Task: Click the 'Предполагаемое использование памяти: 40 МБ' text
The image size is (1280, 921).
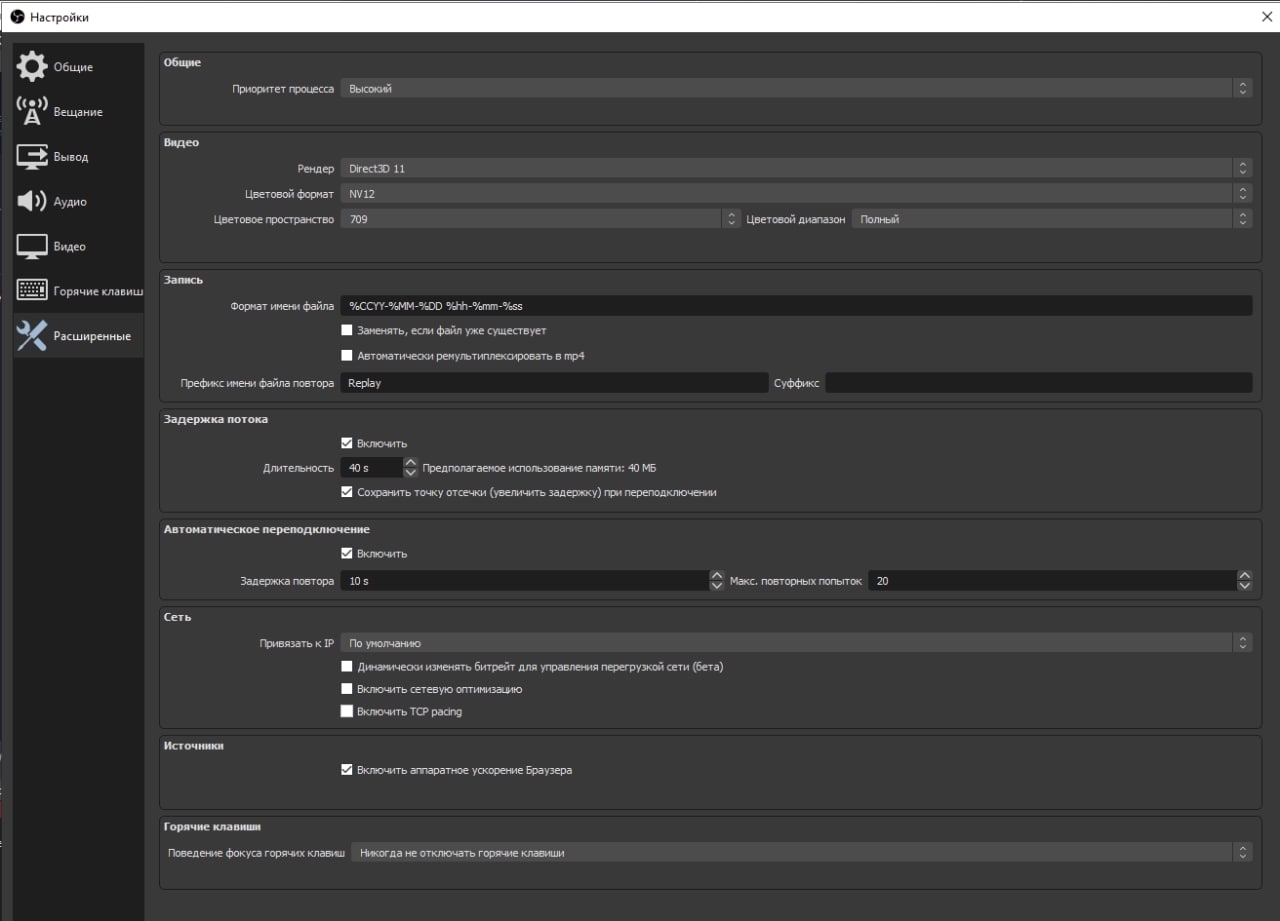Action: click(x=539, y=468)
